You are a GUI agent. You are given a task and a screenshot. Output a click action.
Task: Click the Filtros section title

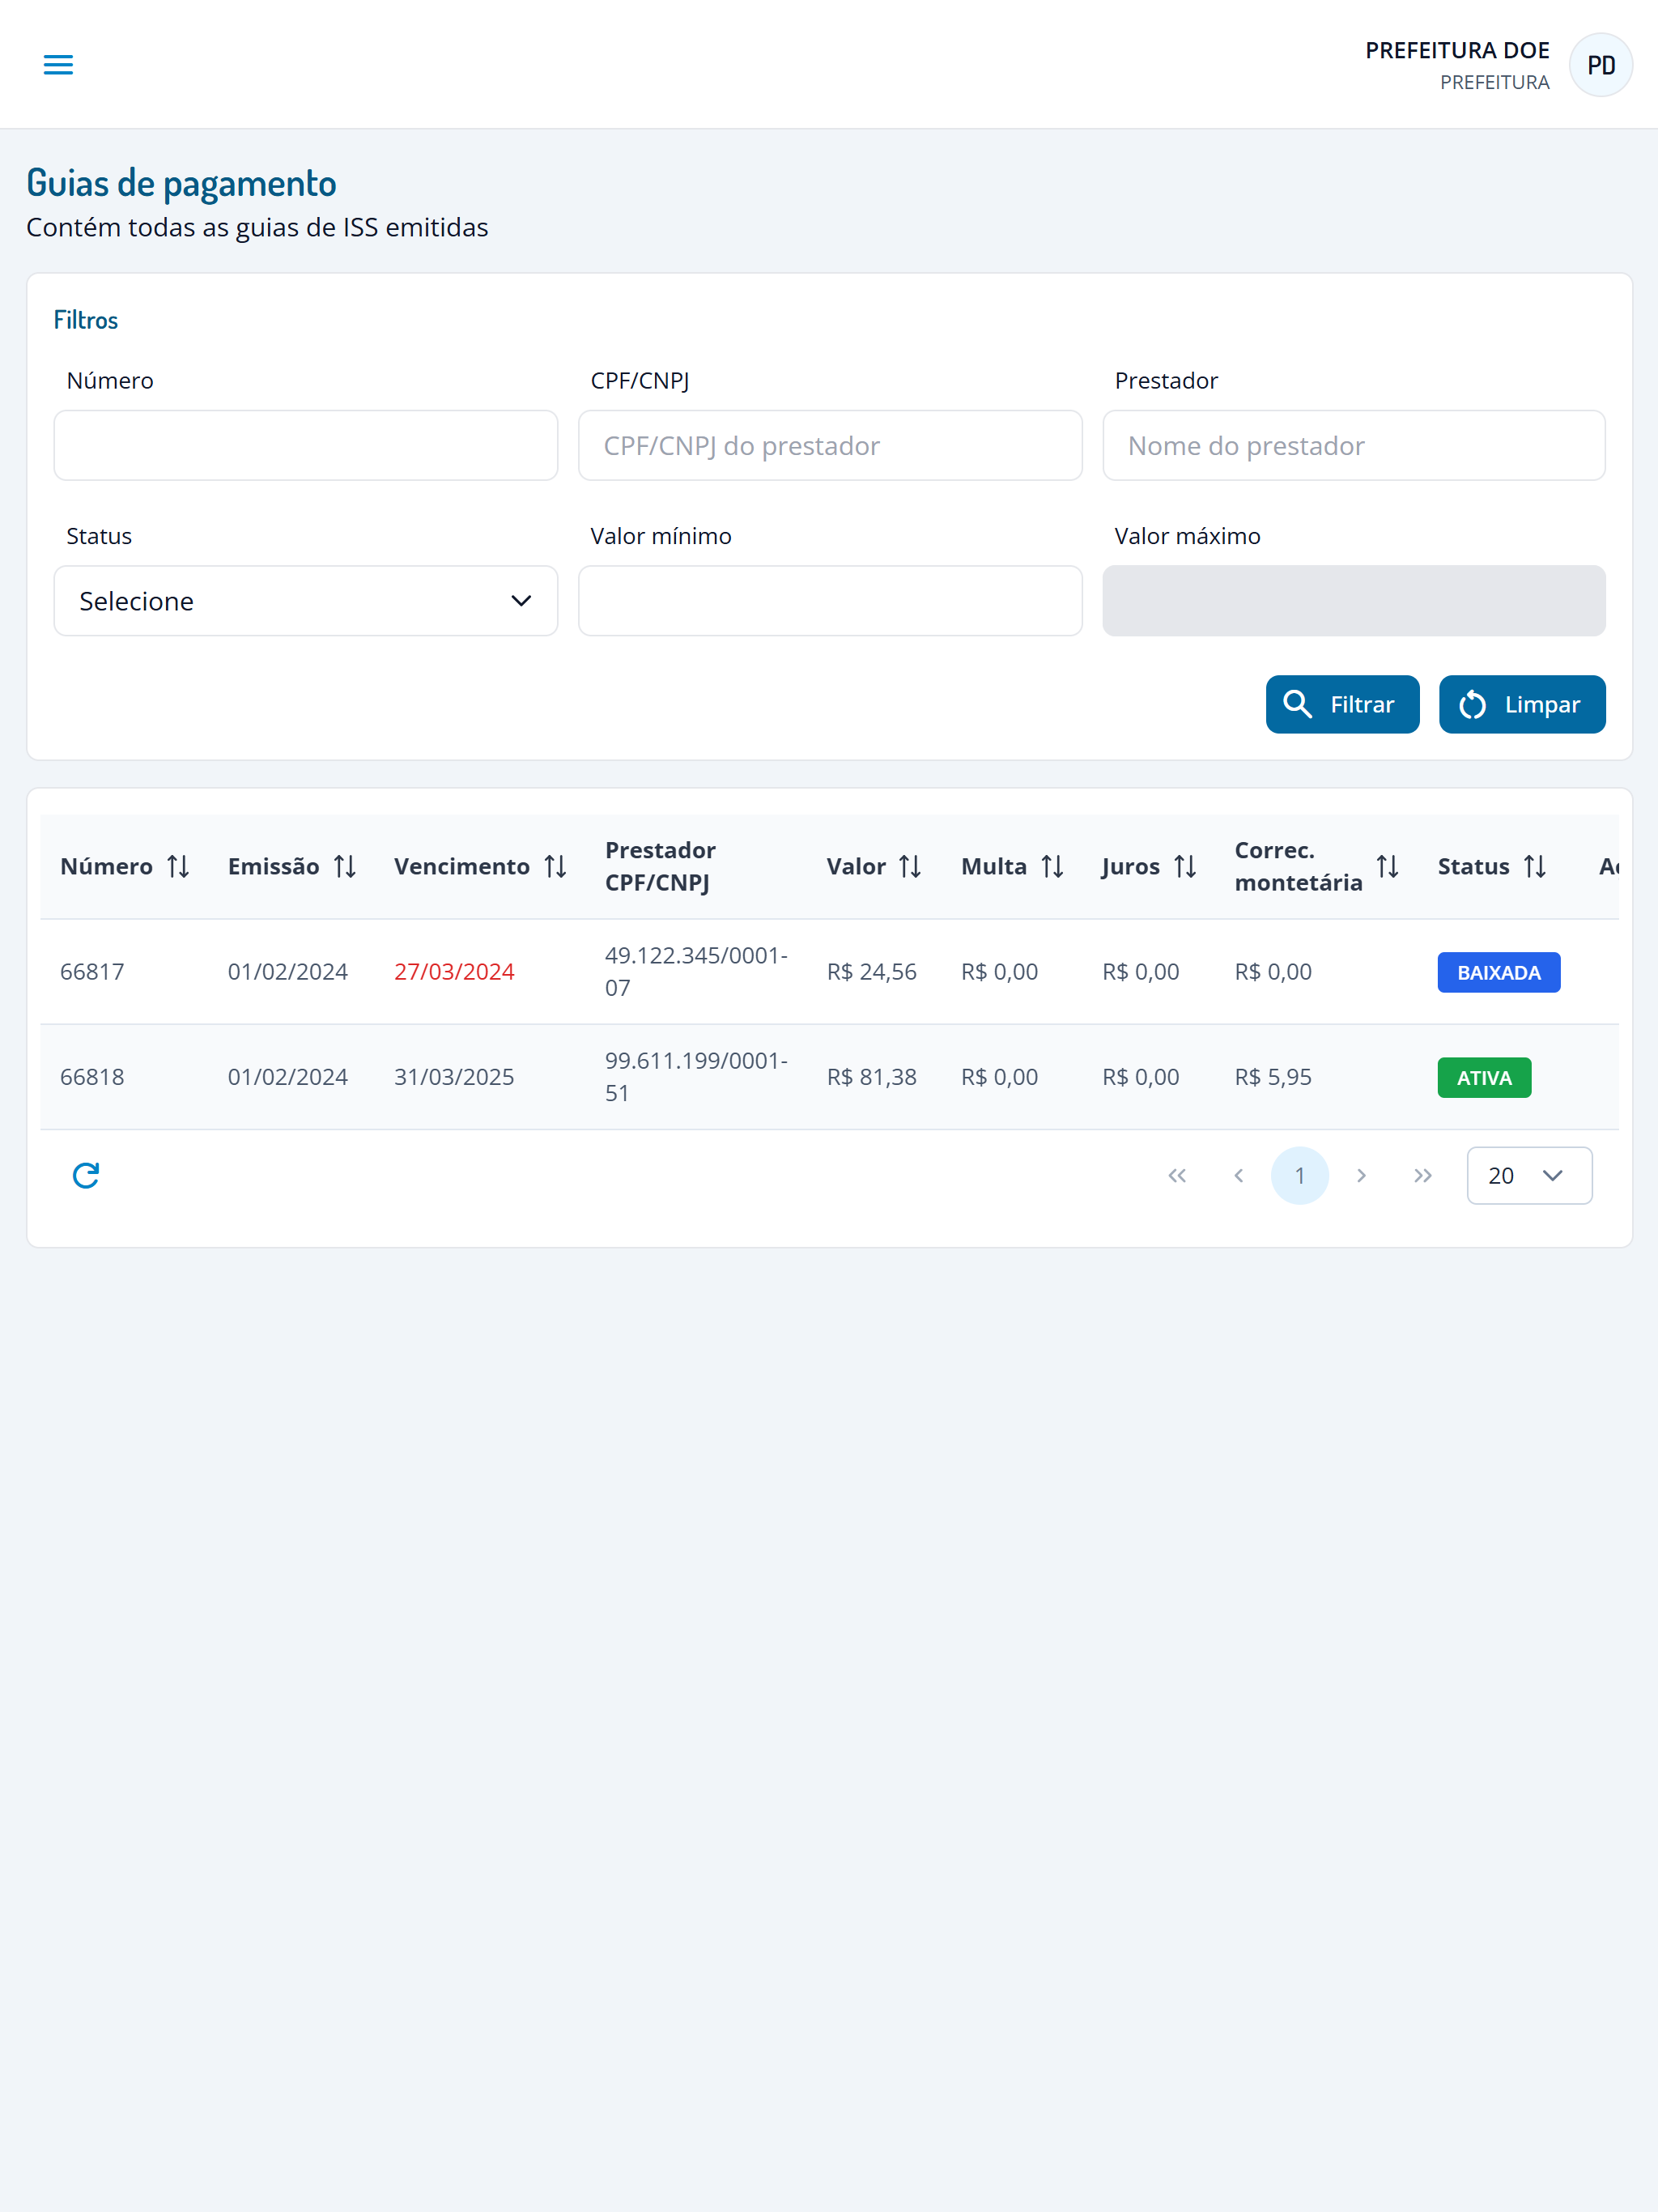pos(86,320)
